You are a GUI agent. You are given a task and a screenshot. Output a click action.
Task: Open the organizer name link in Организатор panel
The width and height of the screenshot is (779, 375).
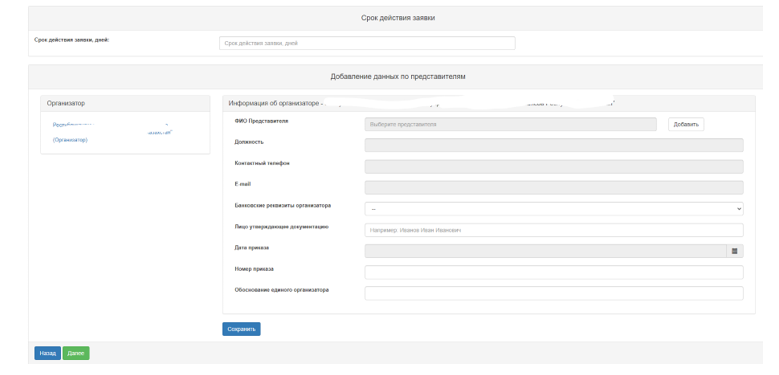point(112,129)
